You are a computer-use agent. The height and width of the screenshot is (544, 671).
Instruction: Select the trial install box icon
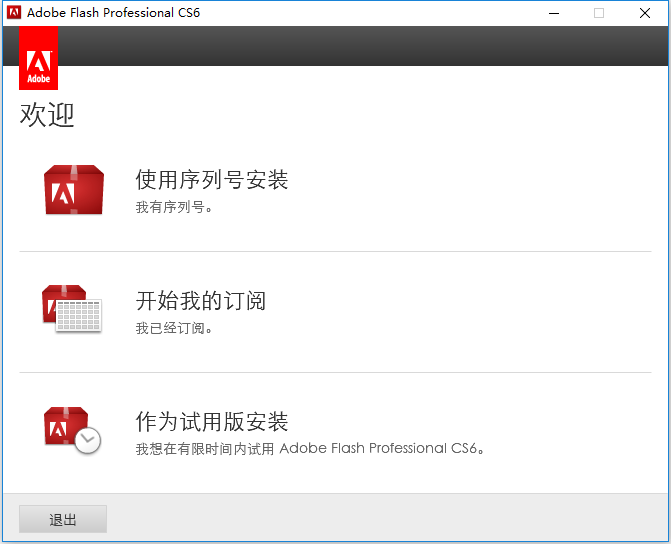(x=67, y=426)
